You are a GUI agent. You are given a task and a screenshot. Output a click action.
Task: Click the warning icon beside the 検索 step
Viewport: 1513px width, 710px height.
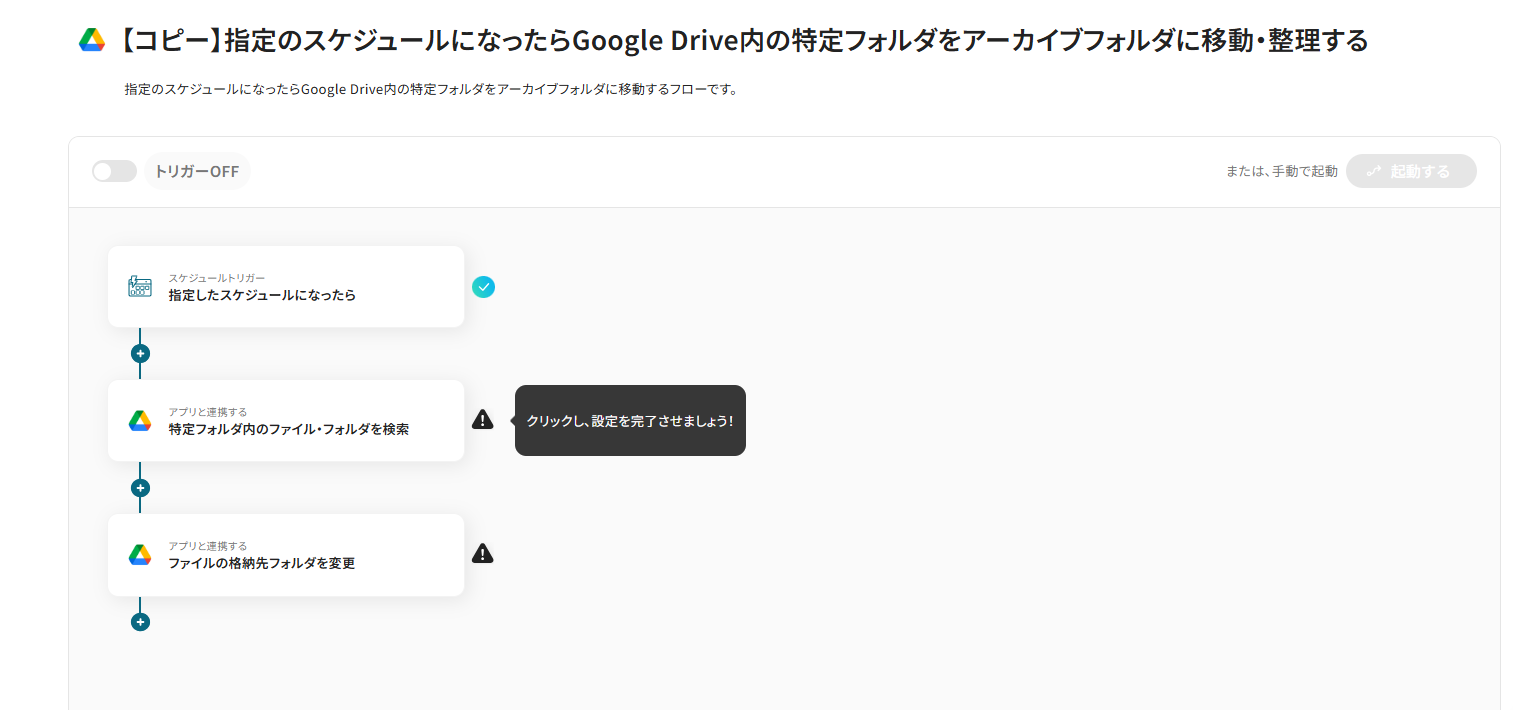[483, 420]
